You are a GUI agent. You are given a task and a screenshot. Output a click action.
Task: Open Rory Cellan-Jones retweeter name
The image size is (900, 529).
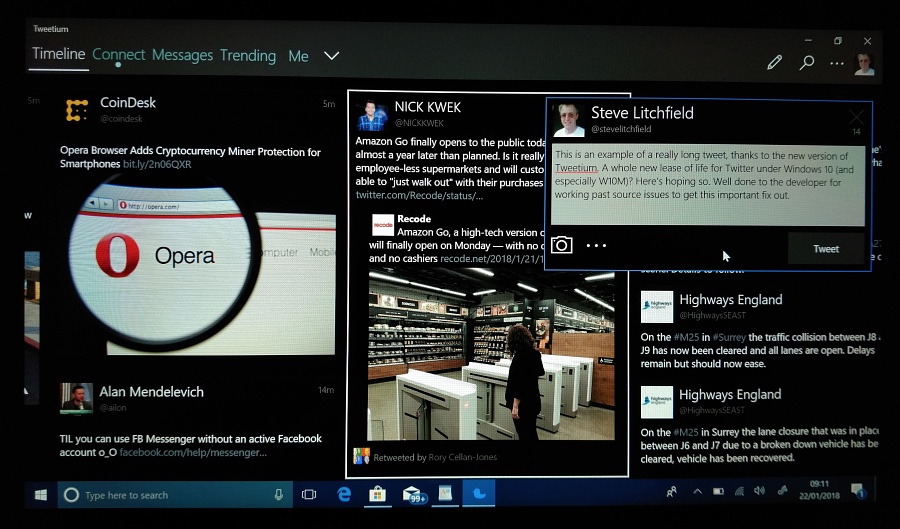coord(463,457)
